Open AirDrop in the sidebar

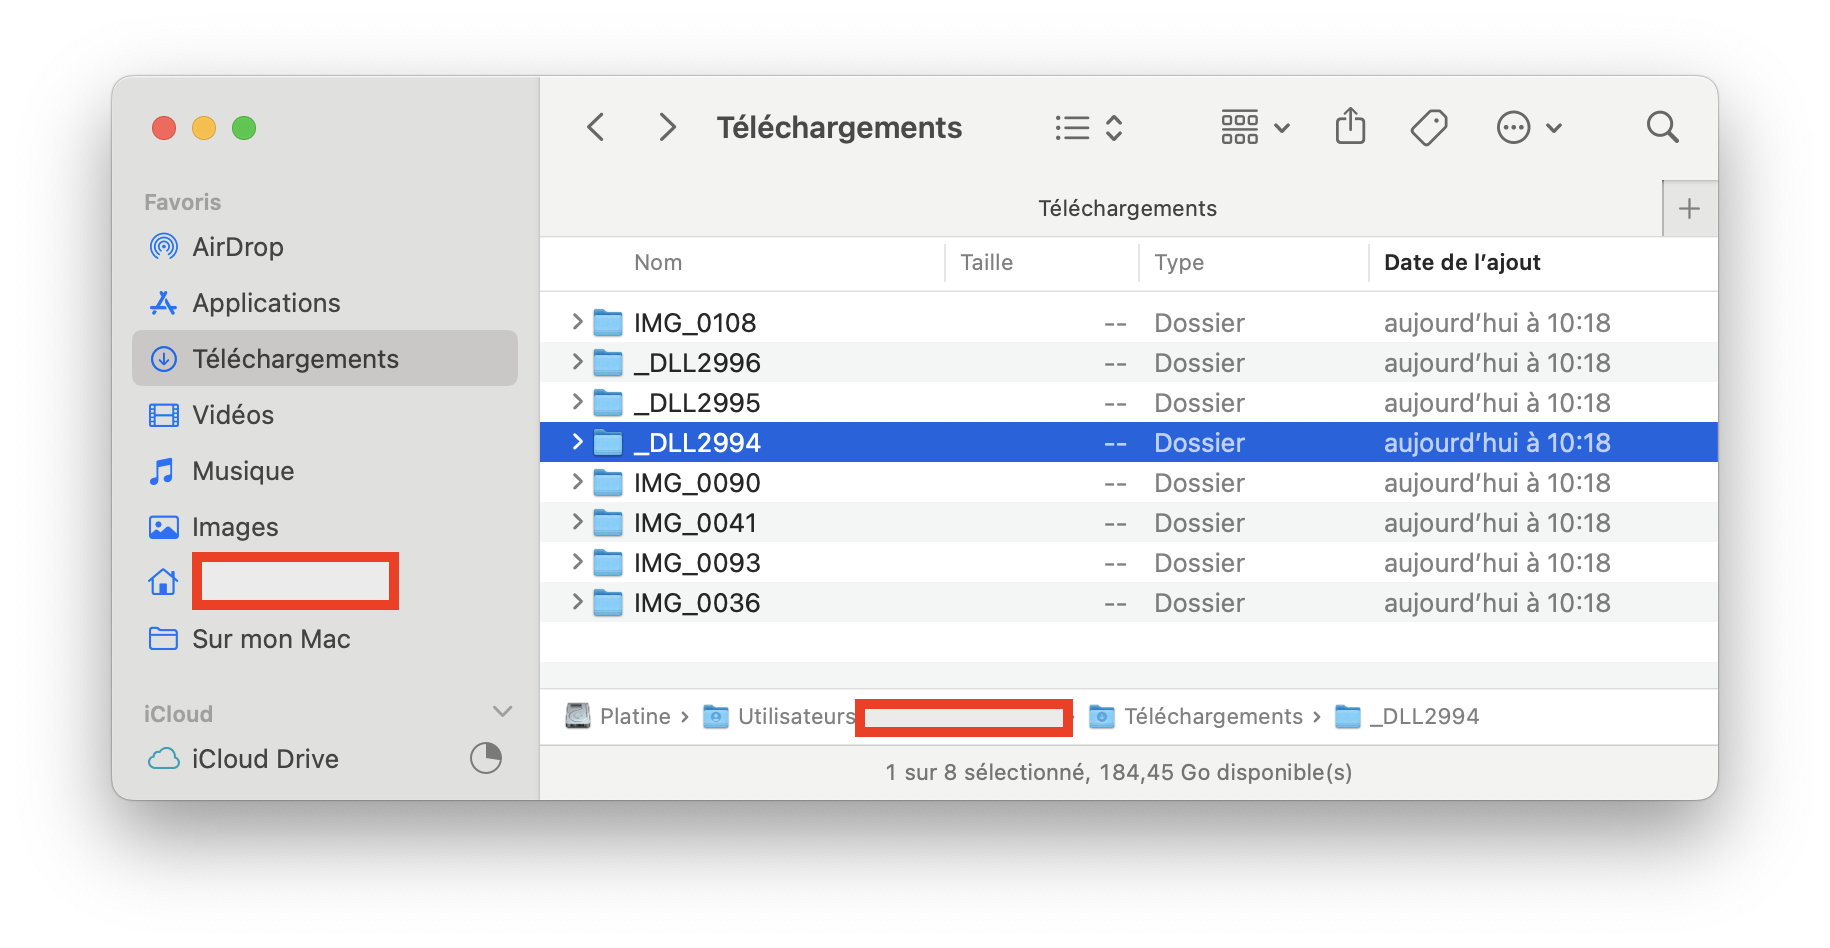(x=237, y=247)
